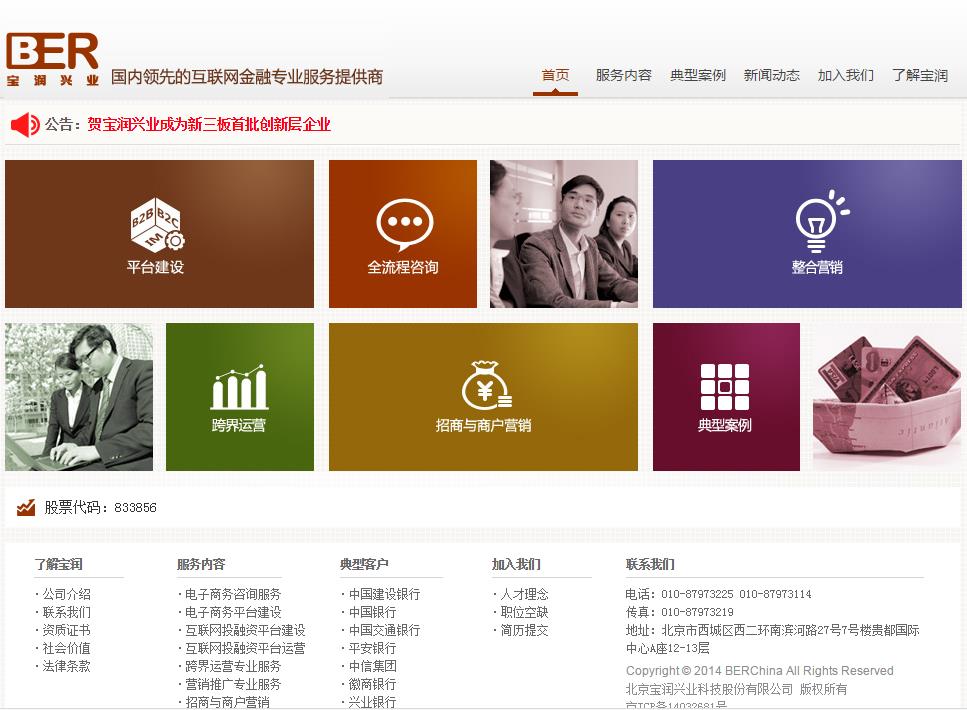Open 社会价值 footer link
Image resolution: width=967 pixels, height=710 pixels.
(67, 648)
